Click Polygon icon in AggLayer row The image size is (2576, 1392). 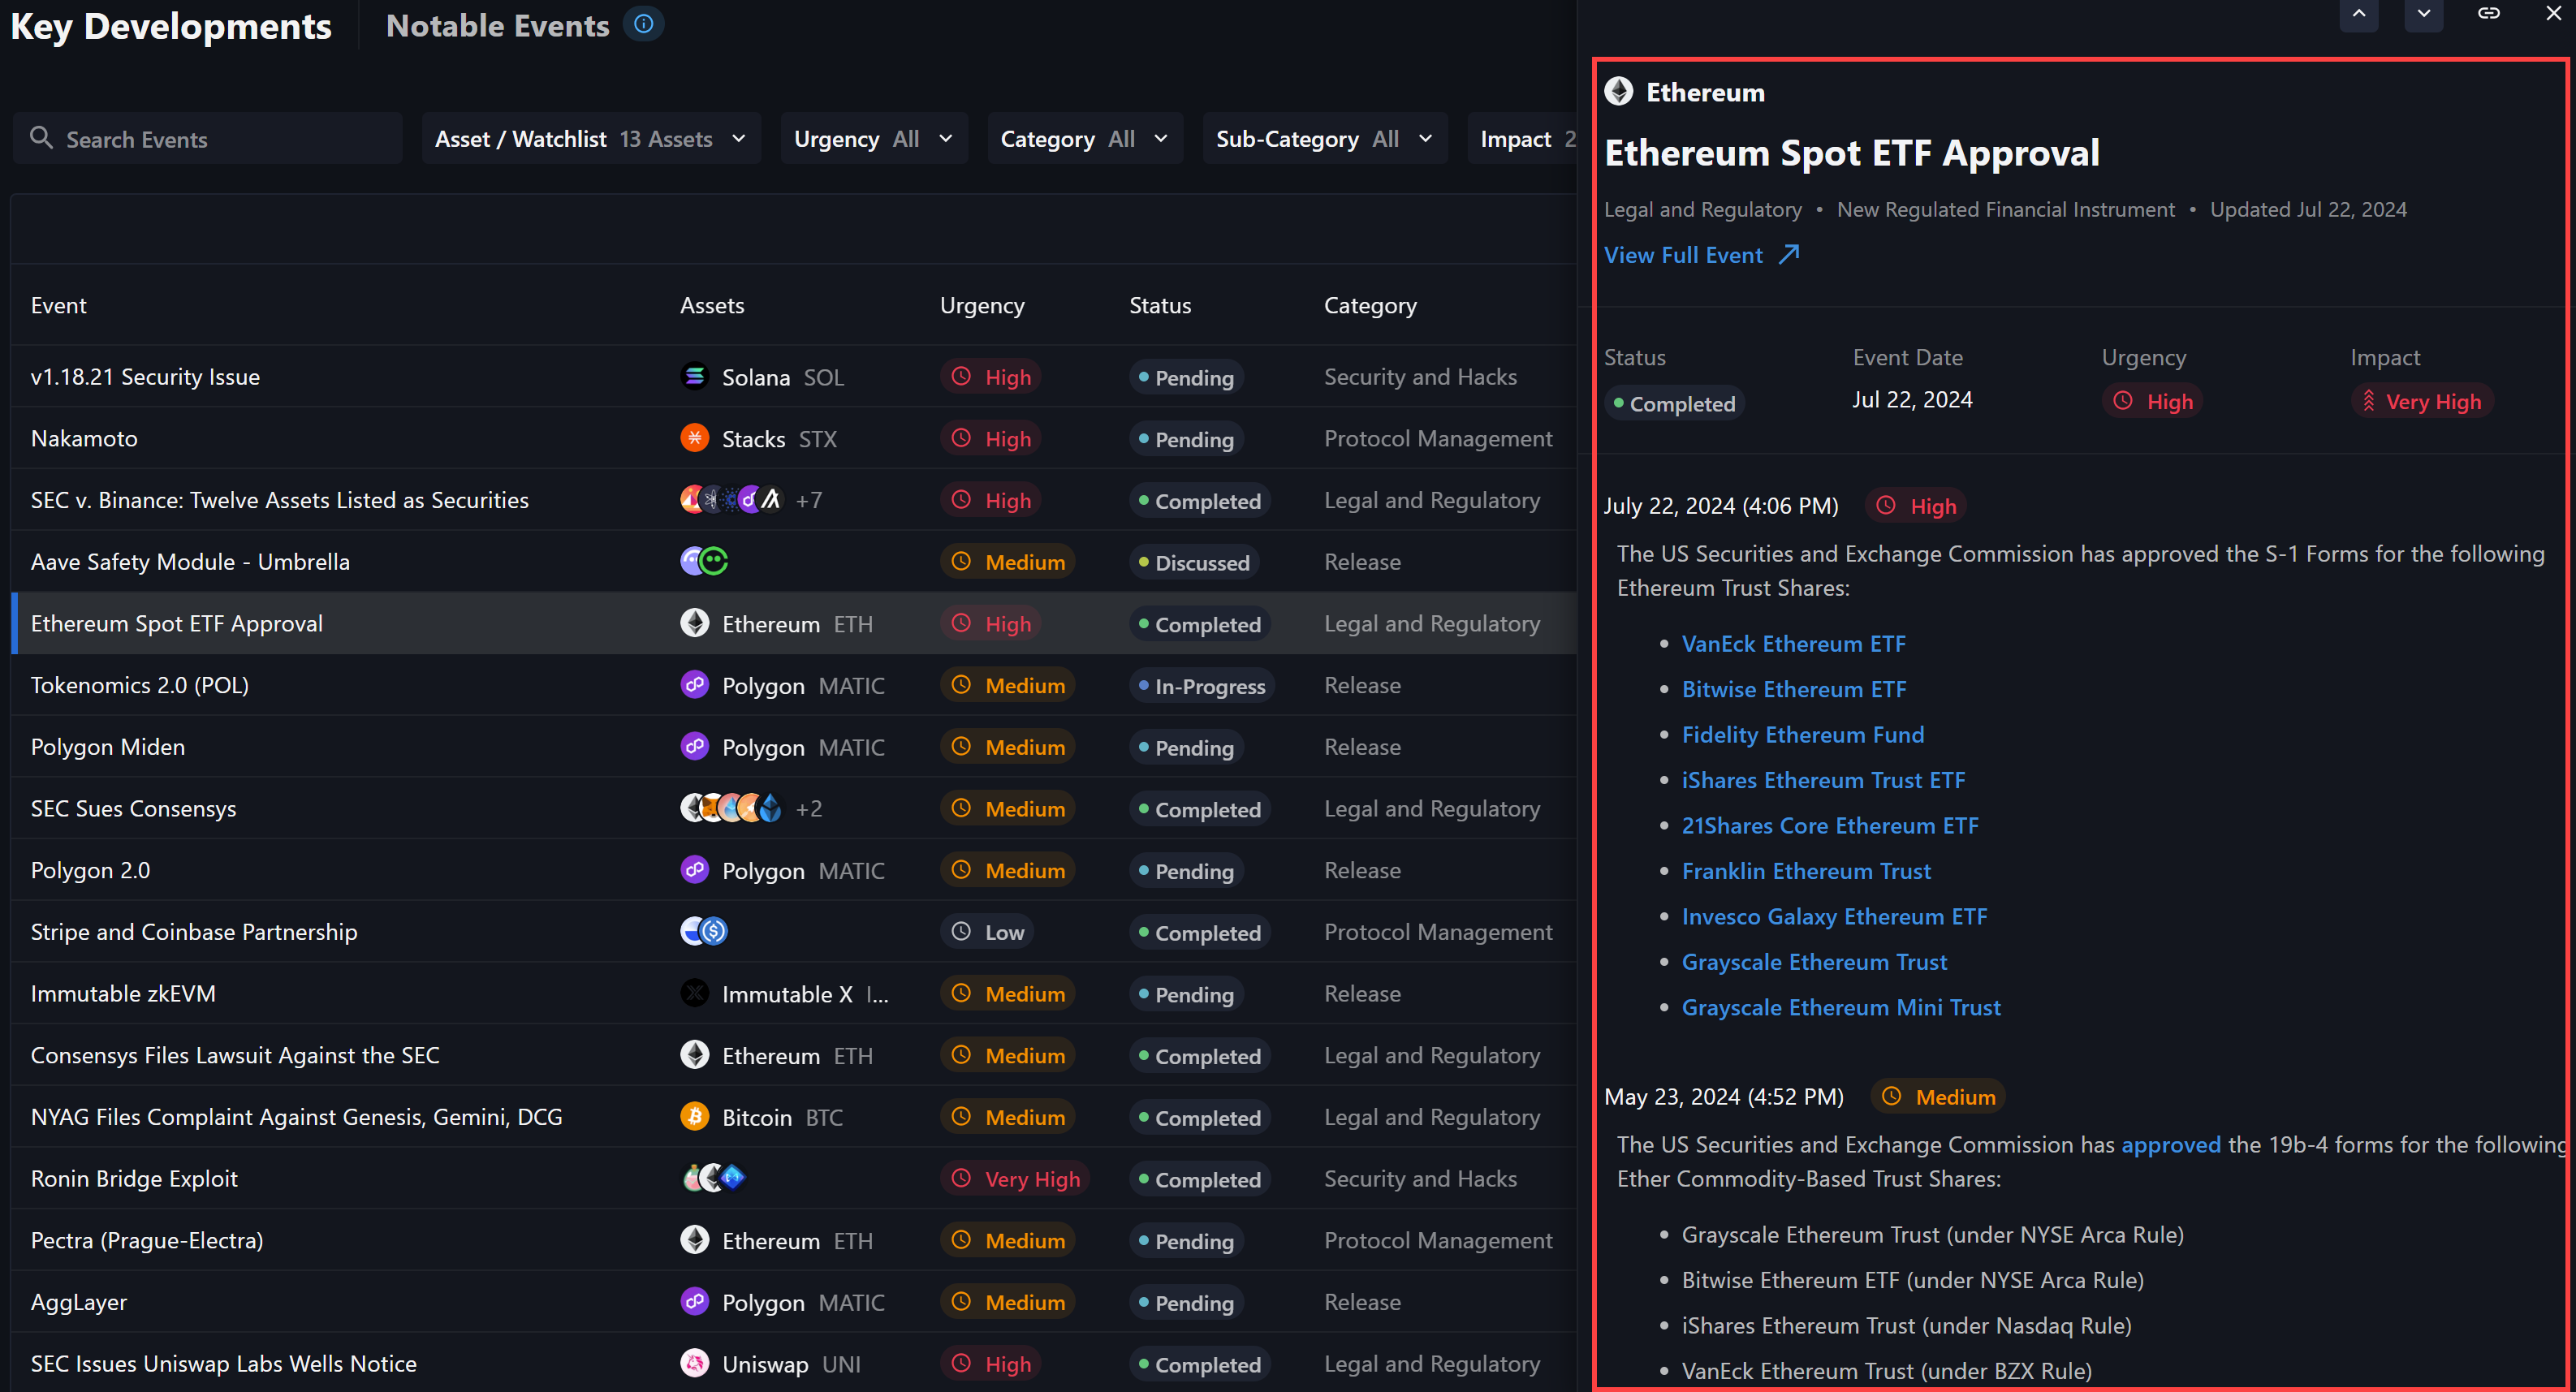click(694, 1302)
